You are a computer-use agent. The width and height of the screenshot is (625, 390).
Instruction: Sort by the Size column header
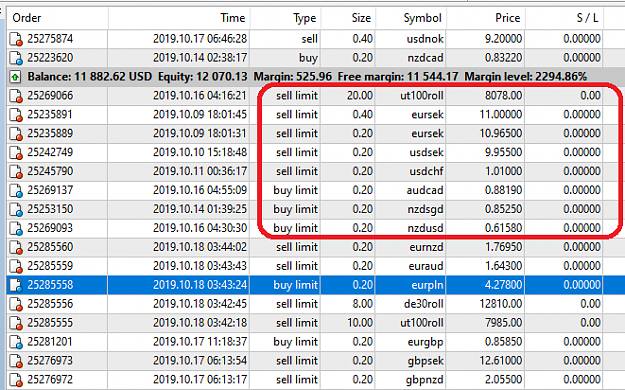(348, 18)
